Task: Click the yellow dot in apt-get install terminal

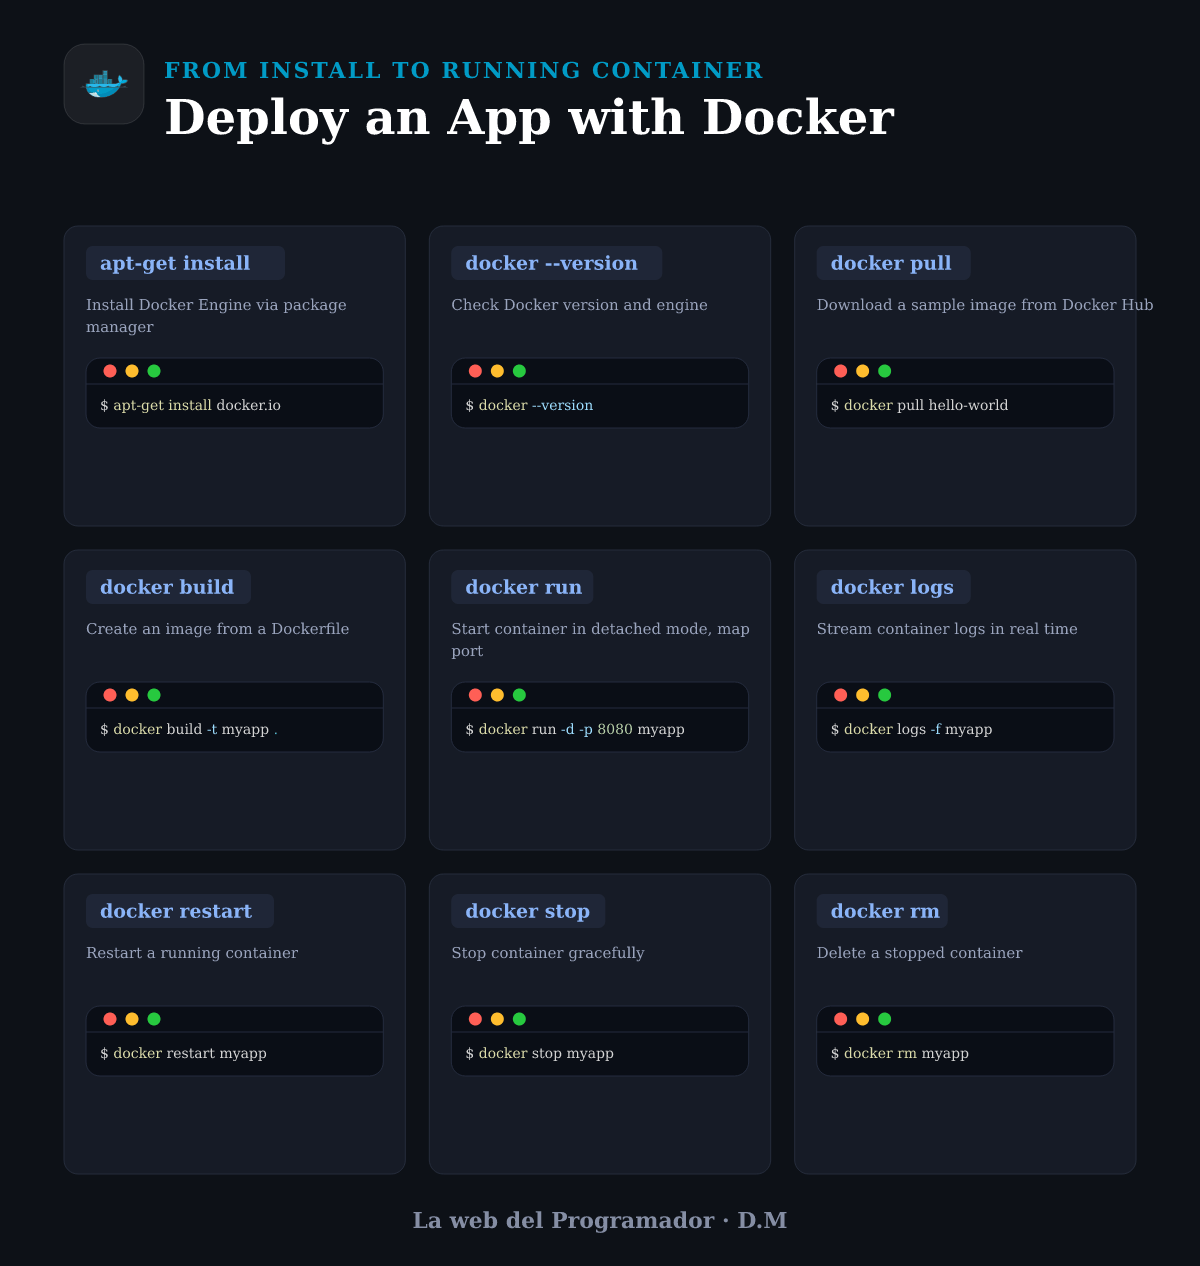Action: pyautogui.click(x=132, y=371)
